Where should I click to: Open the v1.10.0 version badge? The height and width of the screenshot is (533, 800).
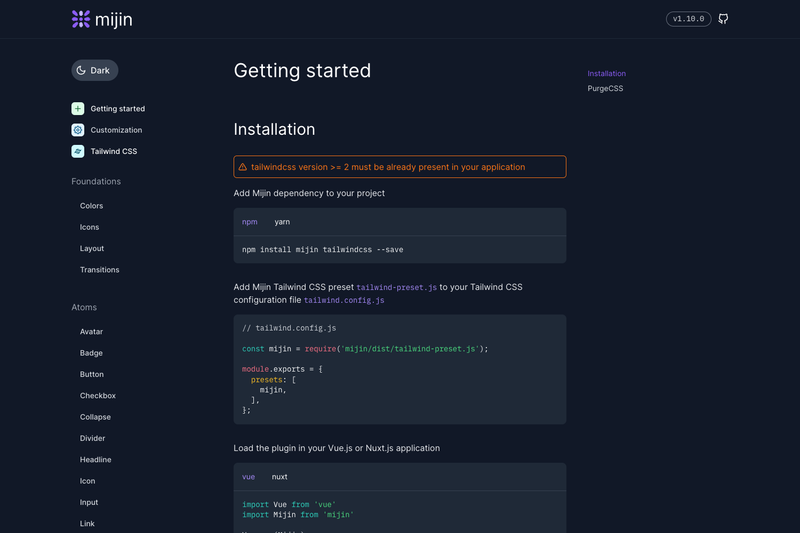[x=688, y=19]
